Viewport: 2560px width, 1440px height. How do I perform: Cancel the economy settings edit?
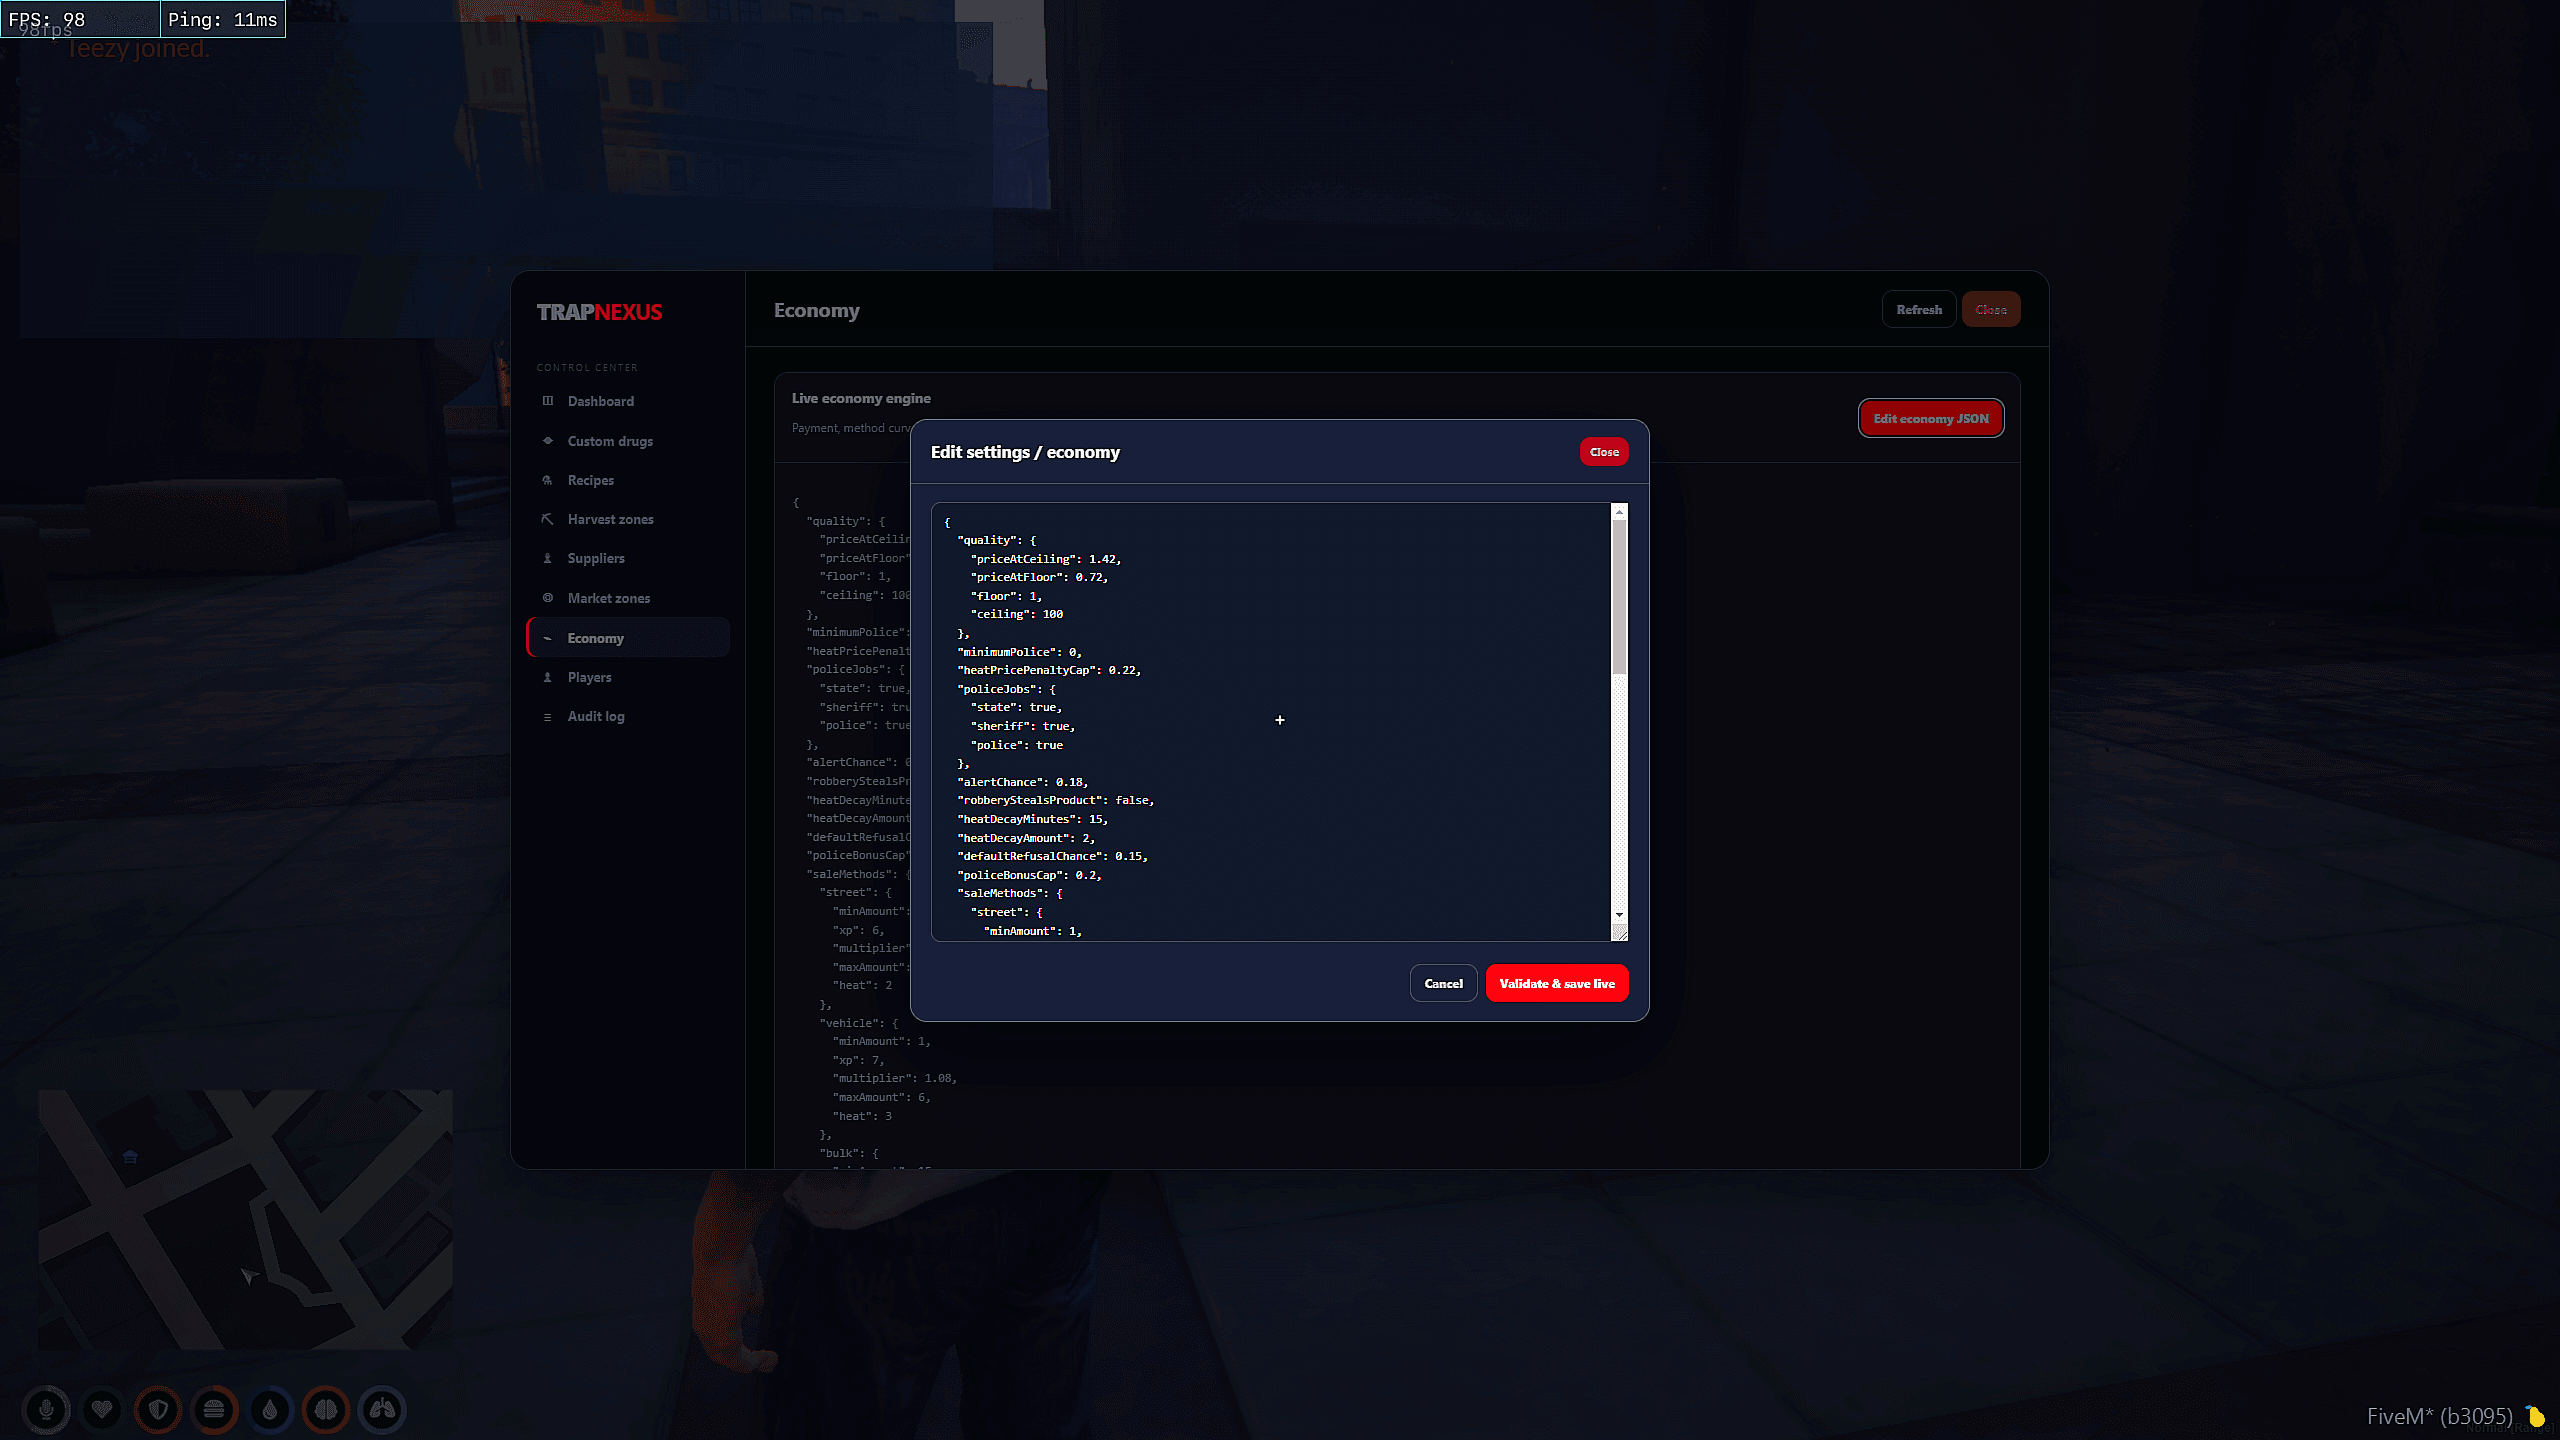click(x=1443, y=983)
